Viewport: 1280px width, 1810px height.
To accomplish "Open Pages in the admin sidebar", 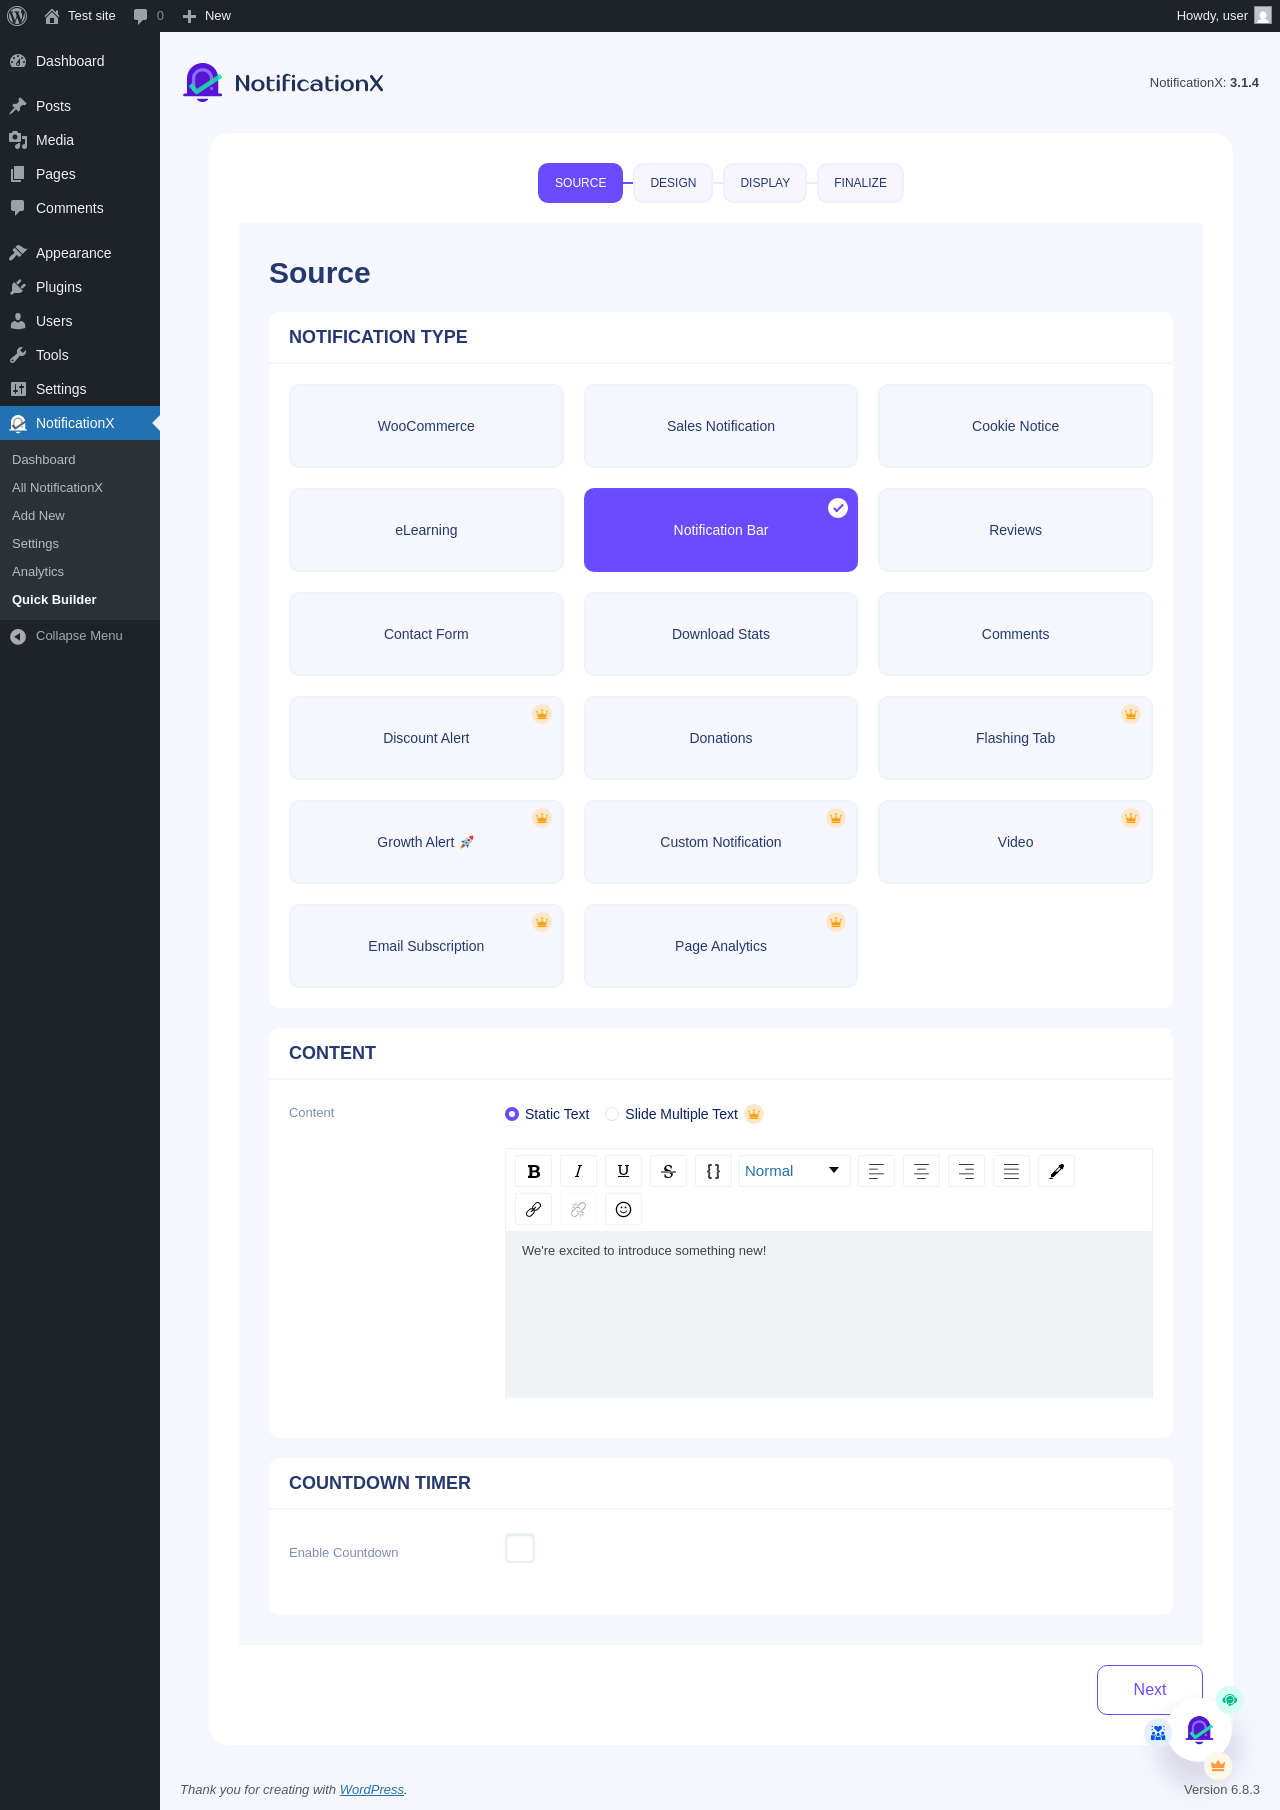I will coord(80,174).
